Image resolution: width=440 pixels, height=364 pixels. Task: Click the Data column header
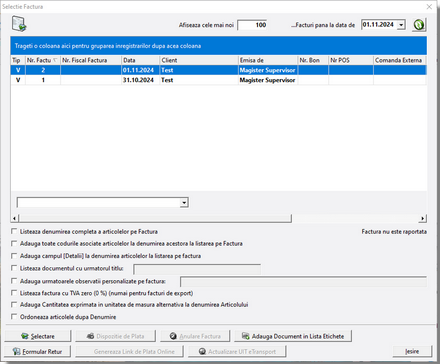point(140,60)
